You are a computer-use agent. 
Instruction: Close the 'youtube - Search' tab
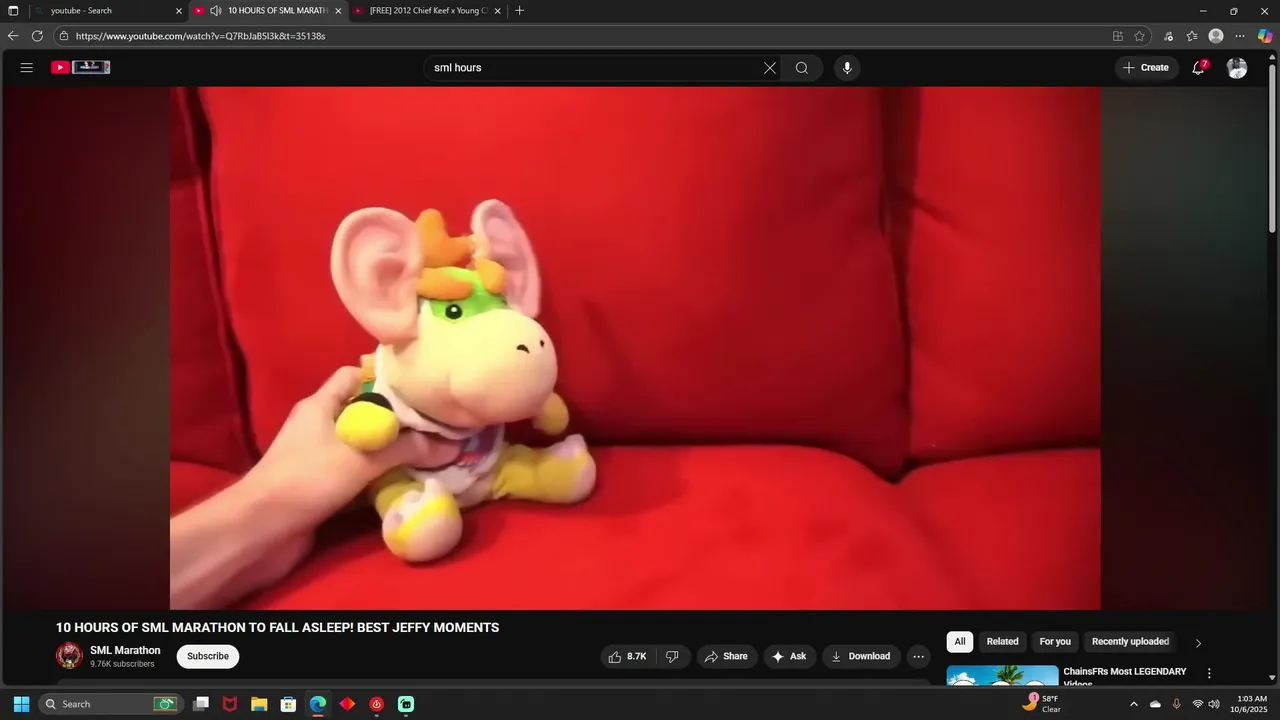point(179,11)
